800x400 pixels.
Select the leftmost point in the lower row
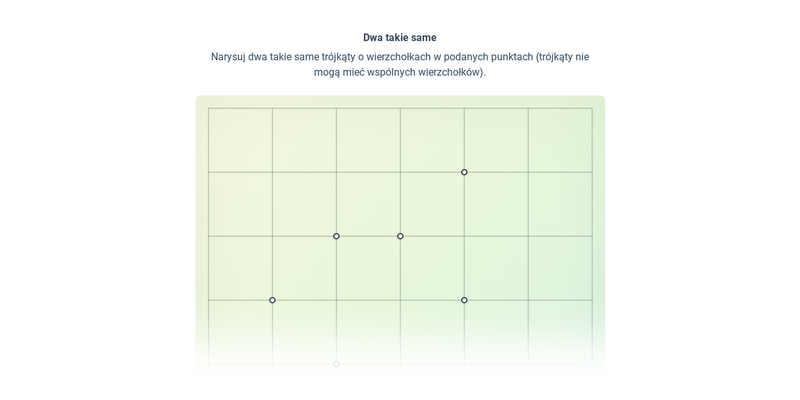coord(272,300)
